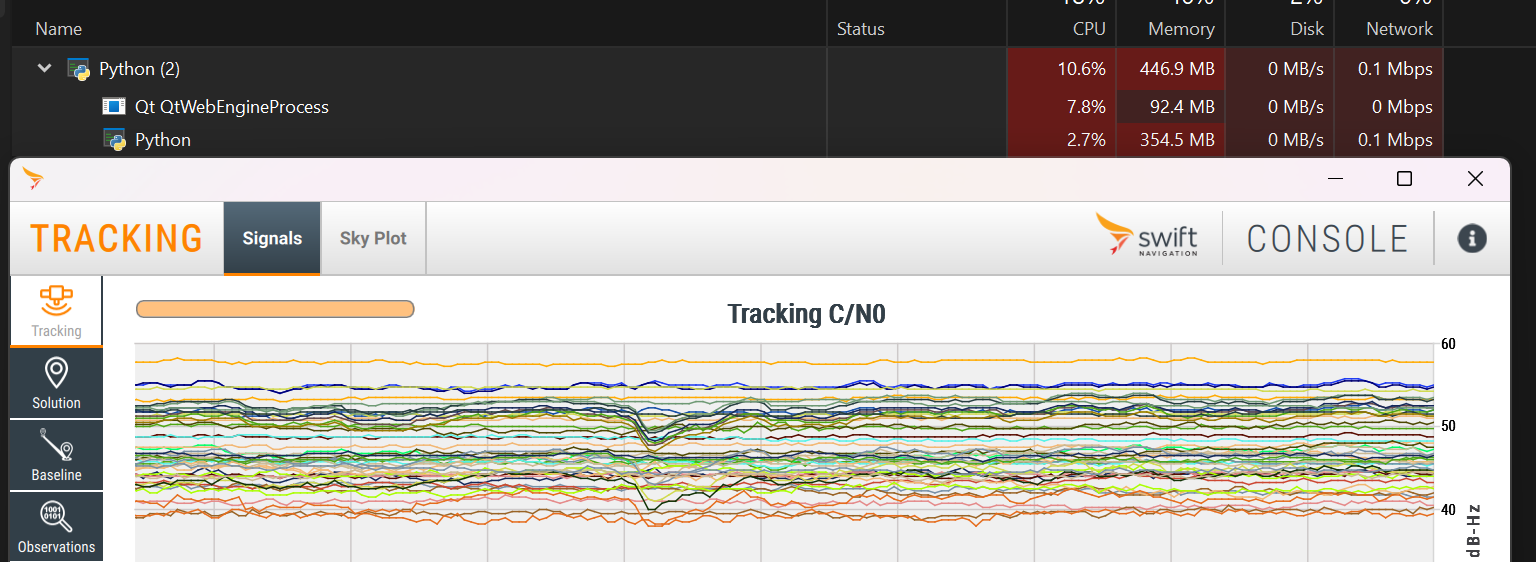Viewport: 1536px width, 562px height.
Task: Open the Solution sidebar panel
Action: (56, 383)
